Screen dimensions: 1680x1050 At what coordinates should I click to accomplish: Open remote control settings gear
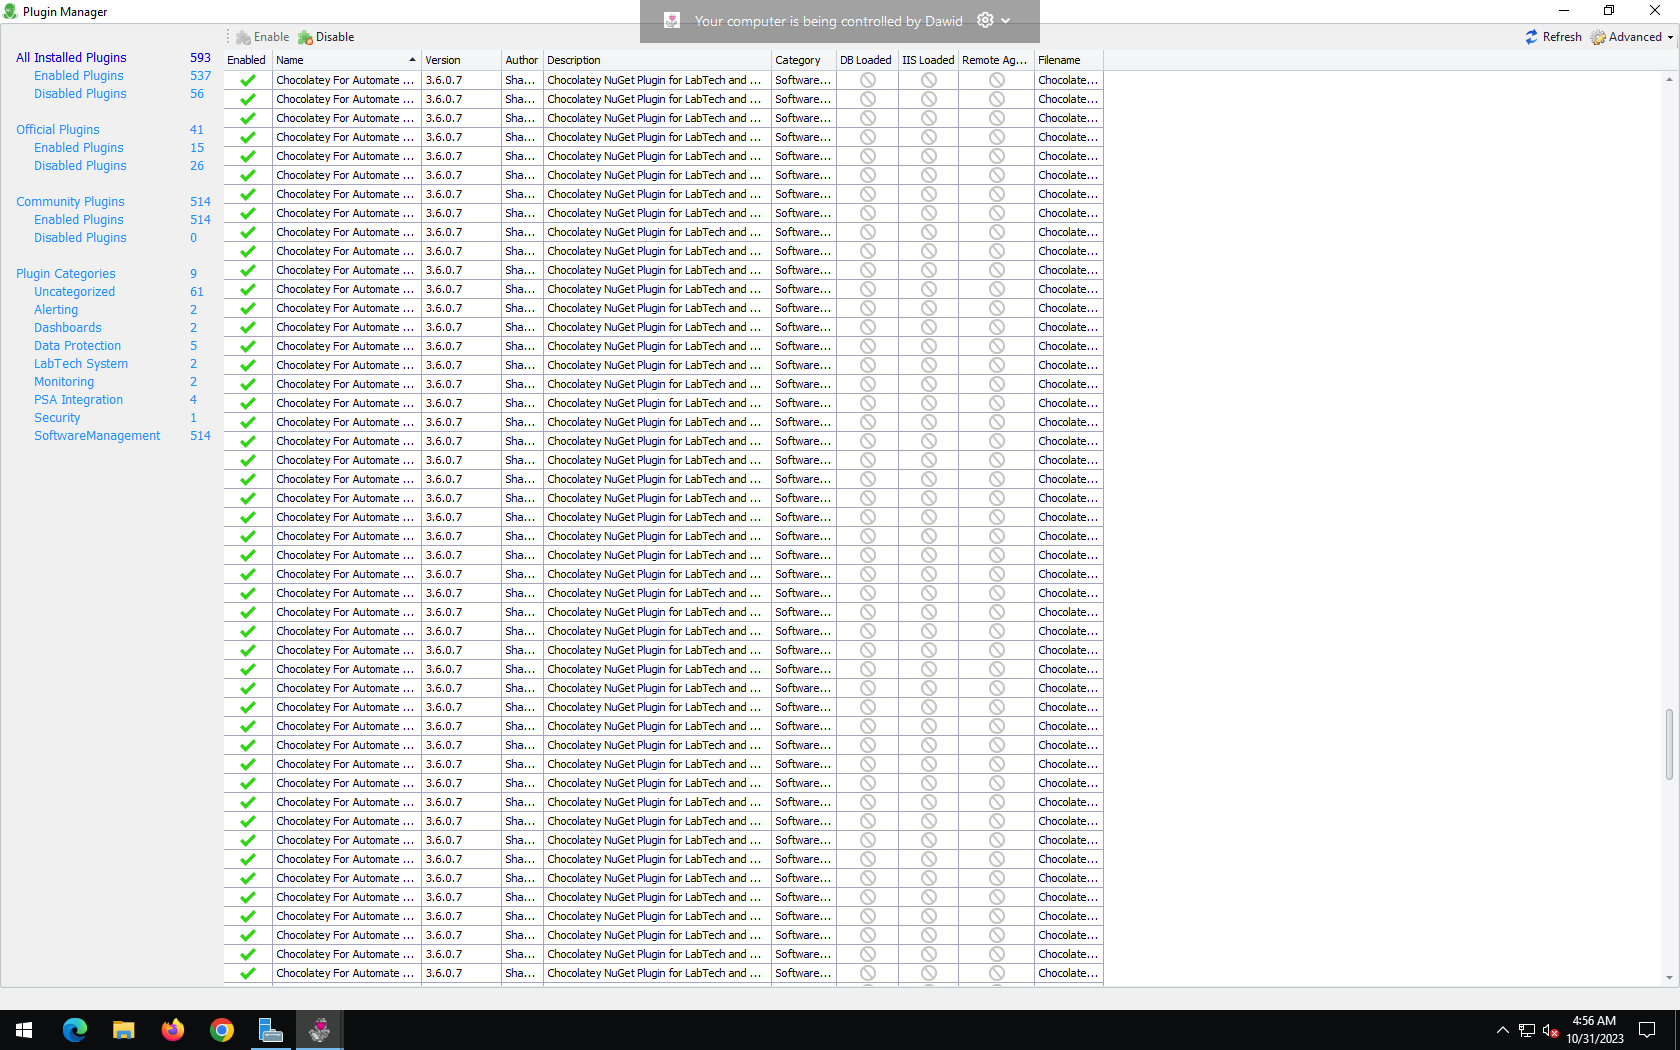click(985, 20)
